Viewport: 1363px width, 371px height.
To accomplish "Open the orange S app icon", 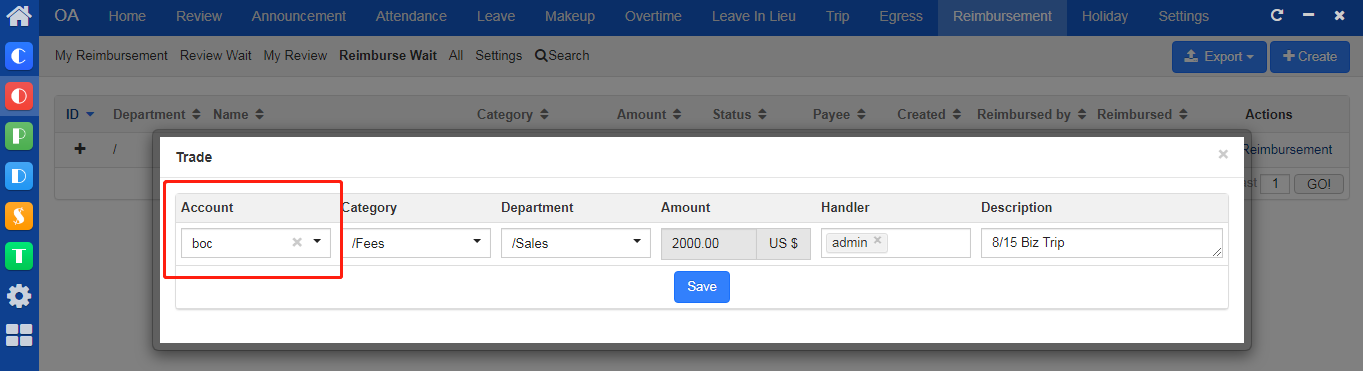I will point(19,215).
